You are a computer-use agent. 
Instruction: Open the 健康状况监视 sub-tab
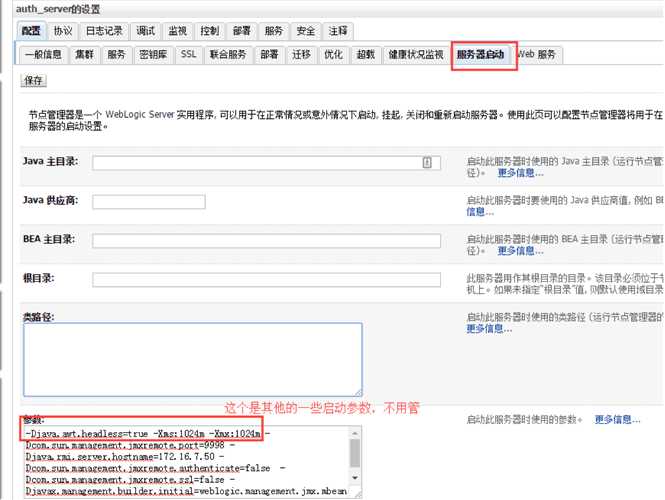tap(416, 55)
